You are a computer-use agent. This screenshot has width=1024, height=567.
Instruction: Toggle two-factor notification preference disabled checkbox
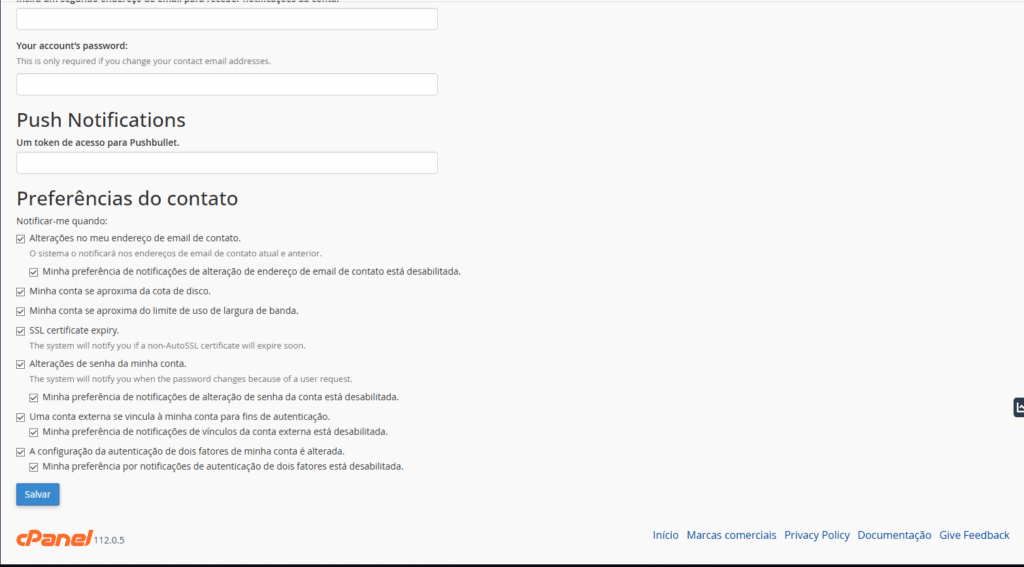pos(34,467)
